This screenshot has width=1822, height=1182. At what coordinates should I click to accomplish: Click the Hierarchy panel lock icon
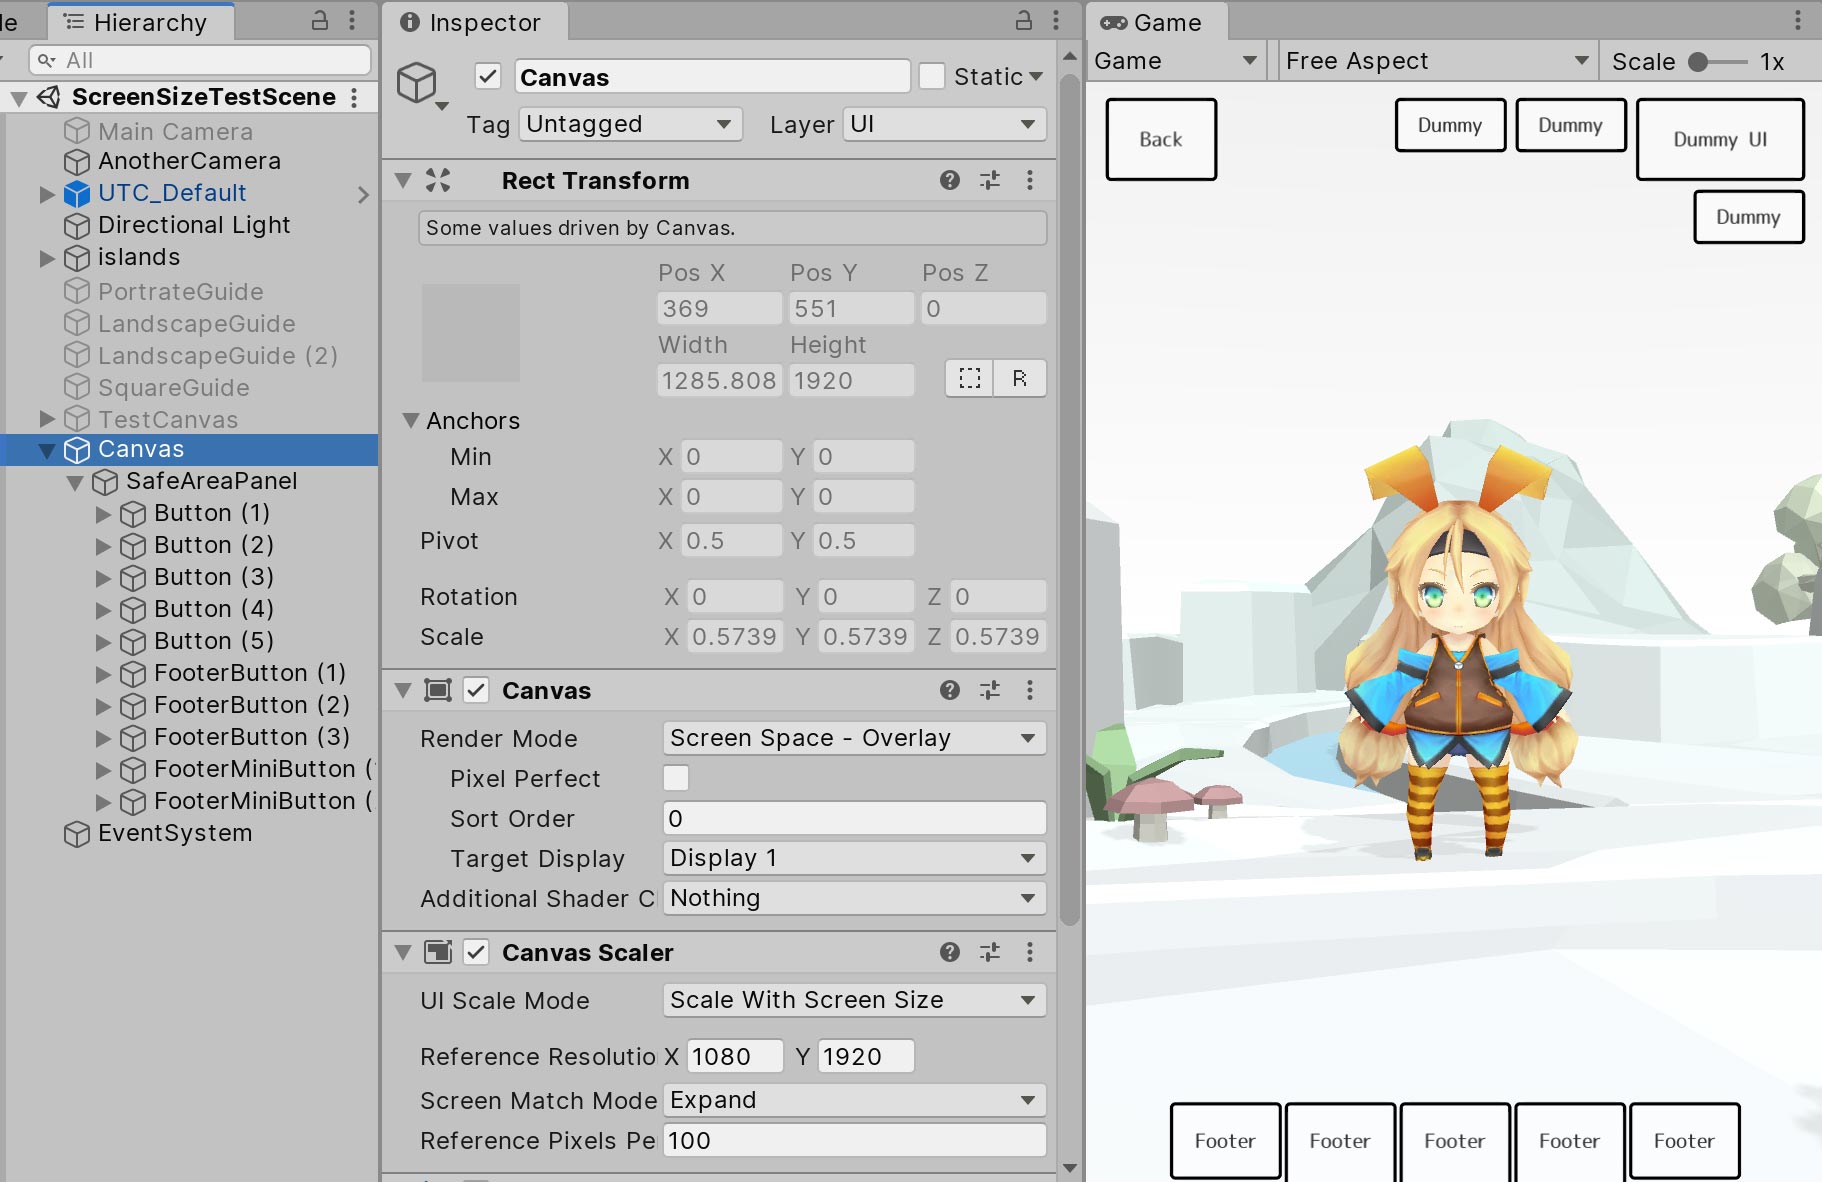320,20
